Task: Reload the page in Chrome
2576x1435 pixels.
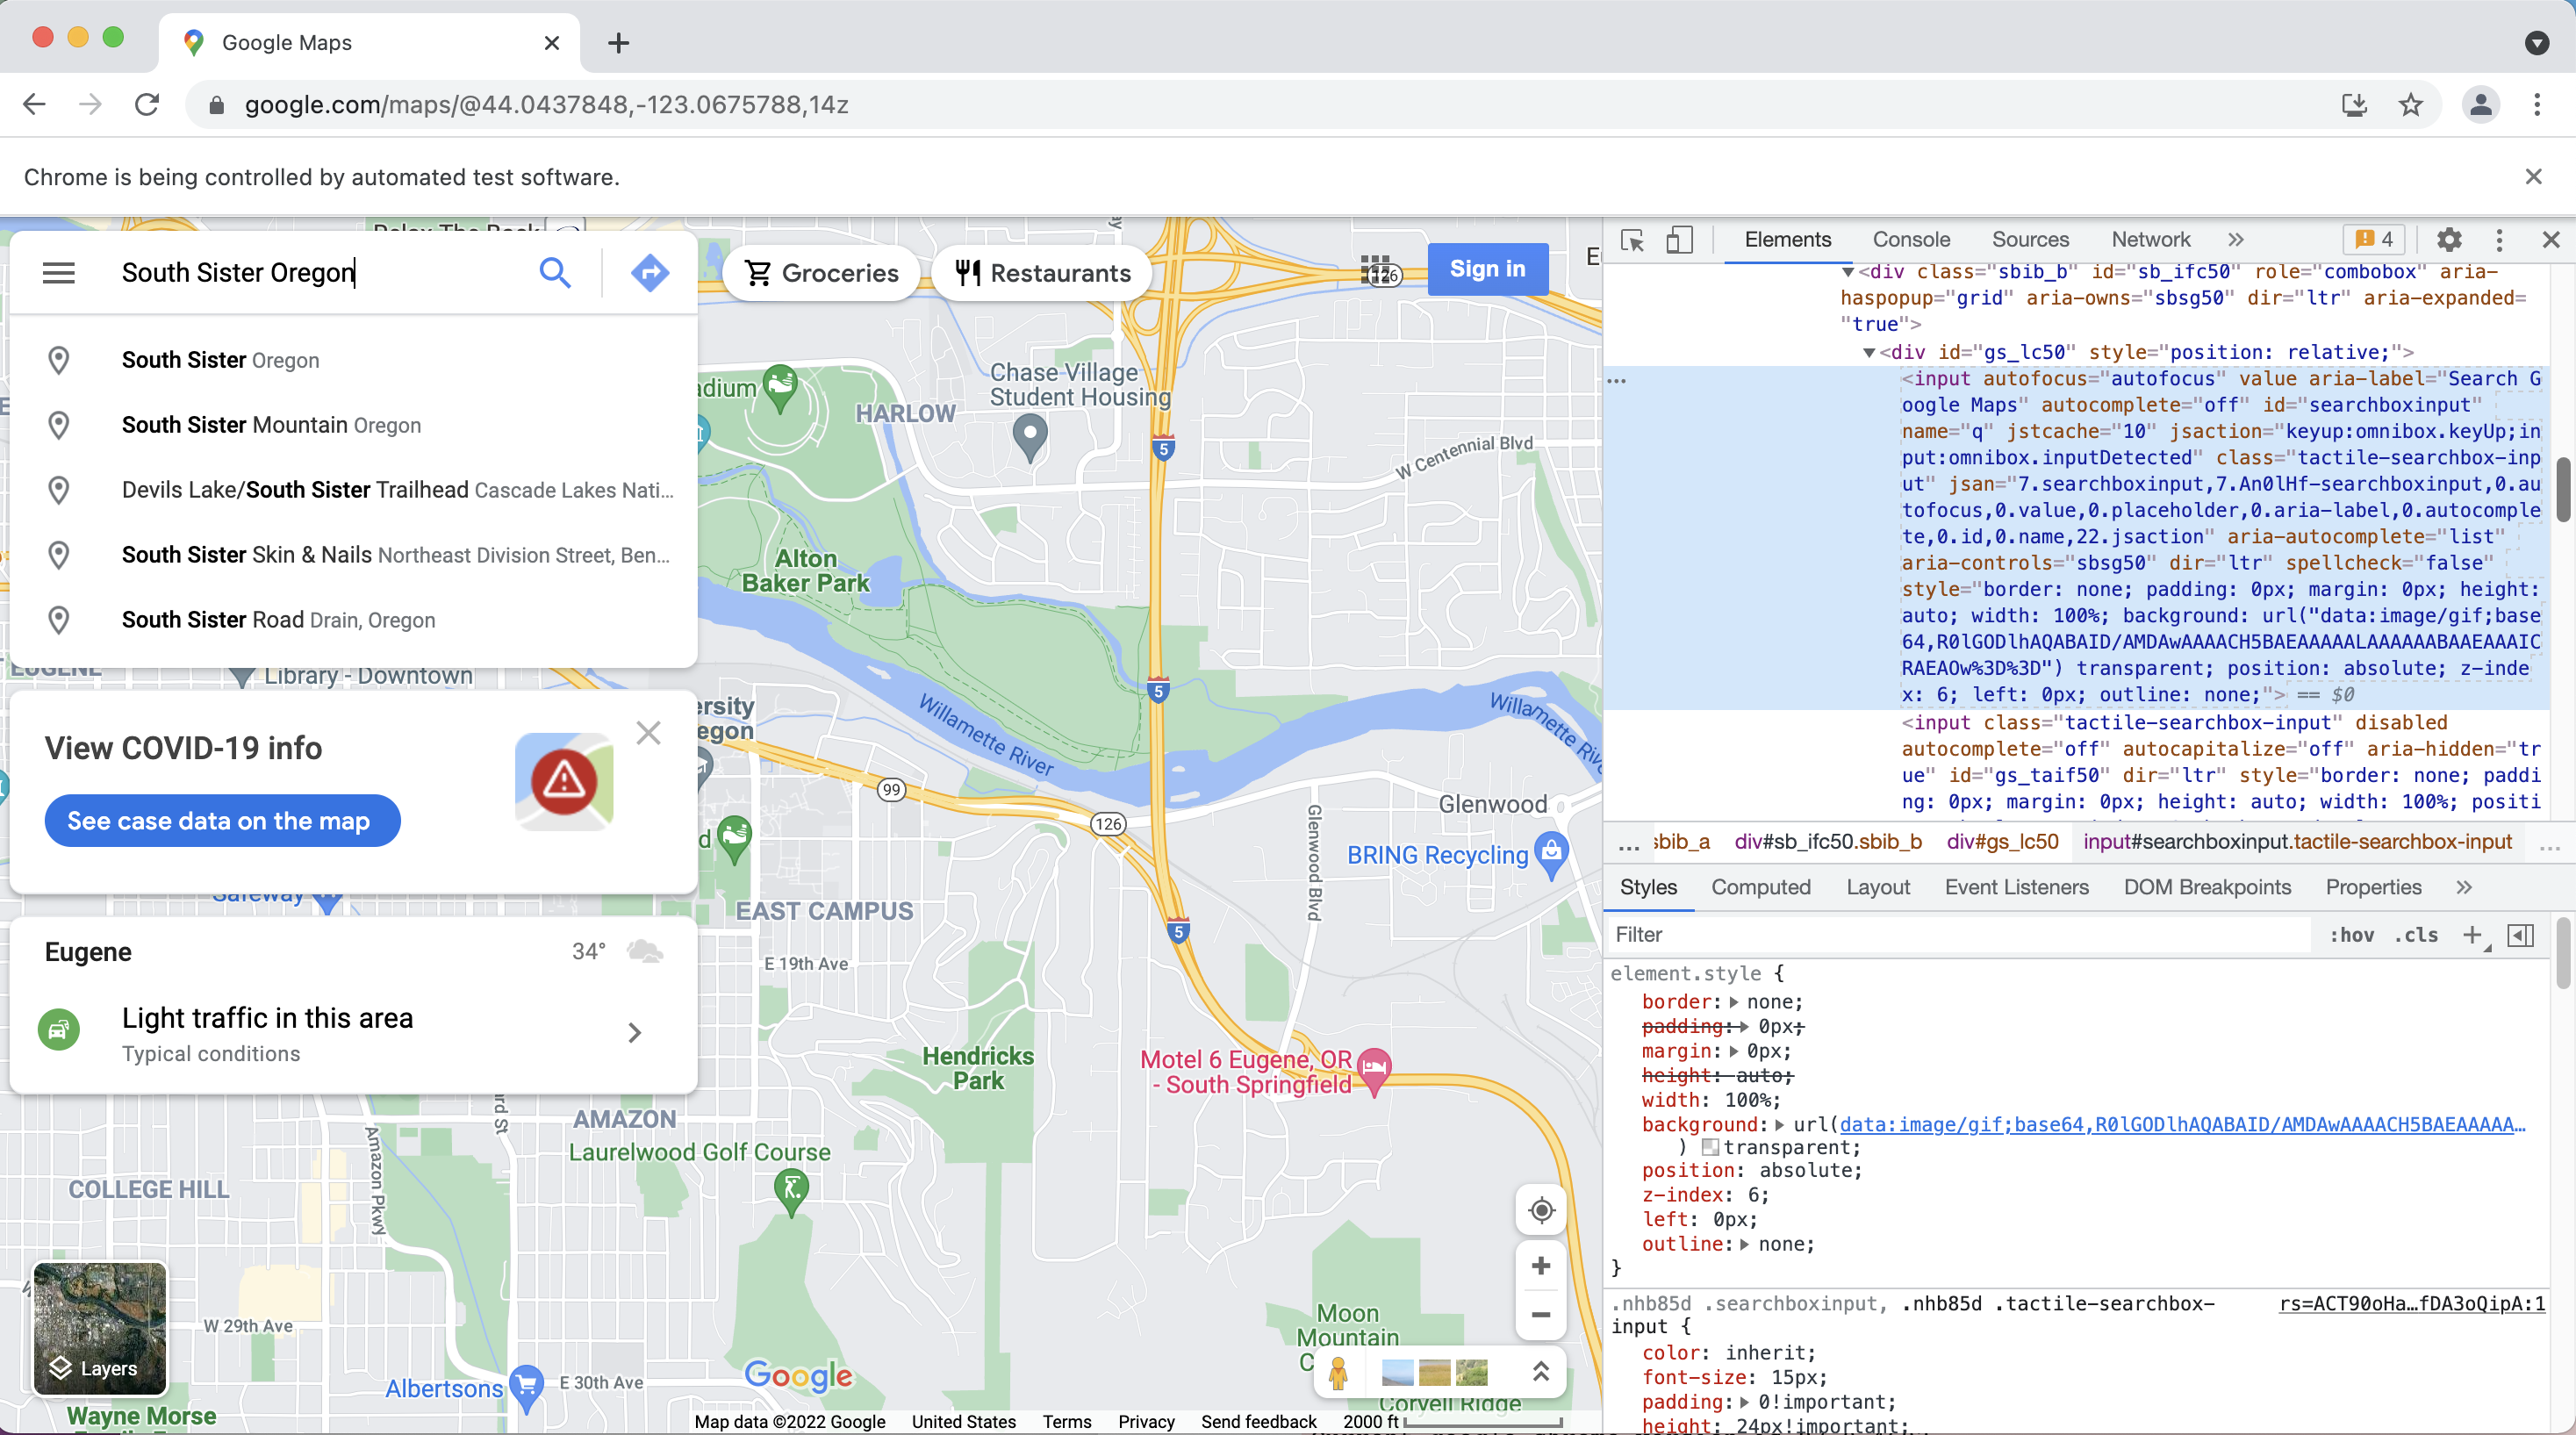Action: click(x=147, y=104)
